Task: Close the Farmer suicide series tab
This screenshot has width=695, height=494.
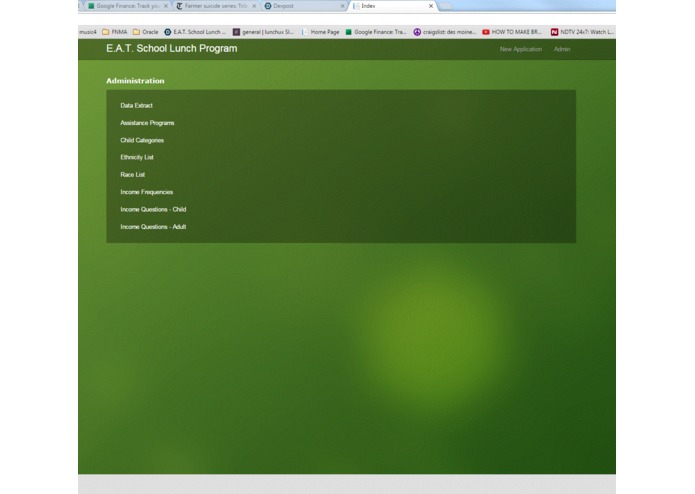Action: 254,6
